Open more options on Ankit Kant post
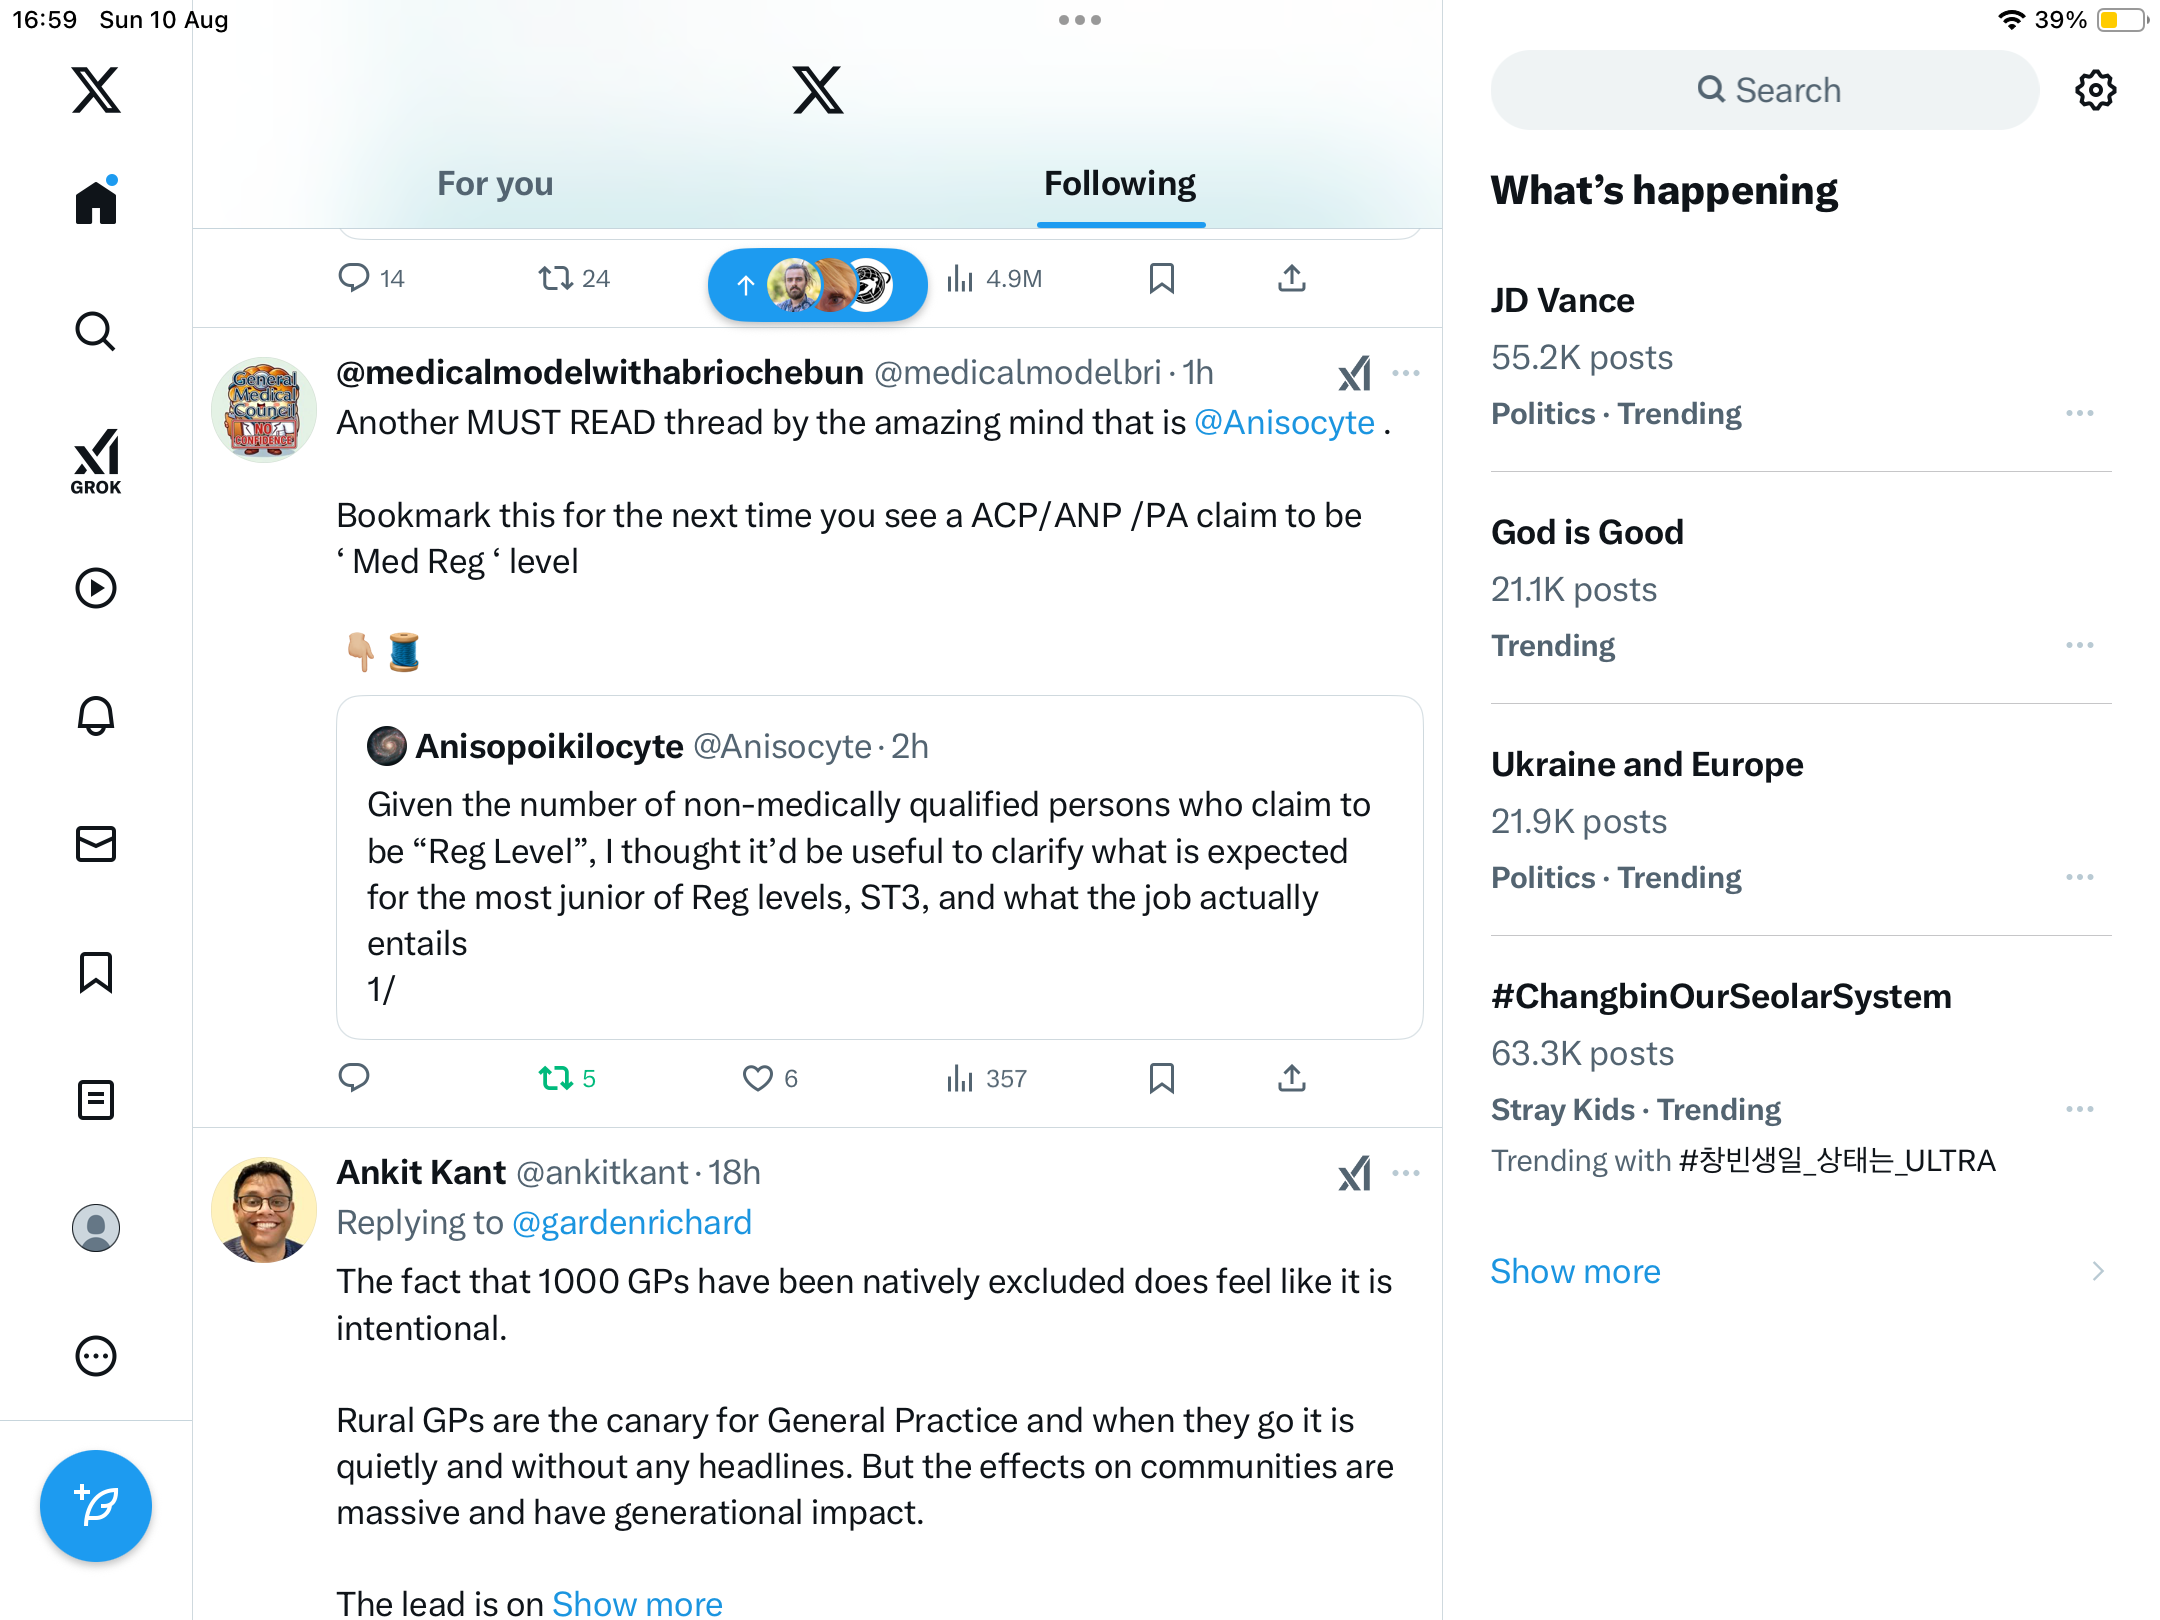 tap(1405, 1173)
